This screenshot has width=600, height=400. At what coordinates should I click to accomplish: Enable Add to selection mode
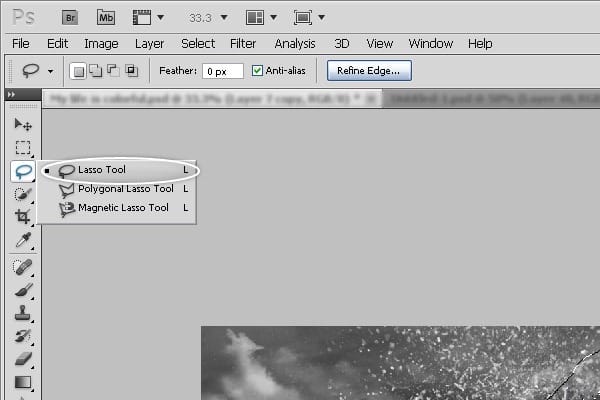[95, 71]
